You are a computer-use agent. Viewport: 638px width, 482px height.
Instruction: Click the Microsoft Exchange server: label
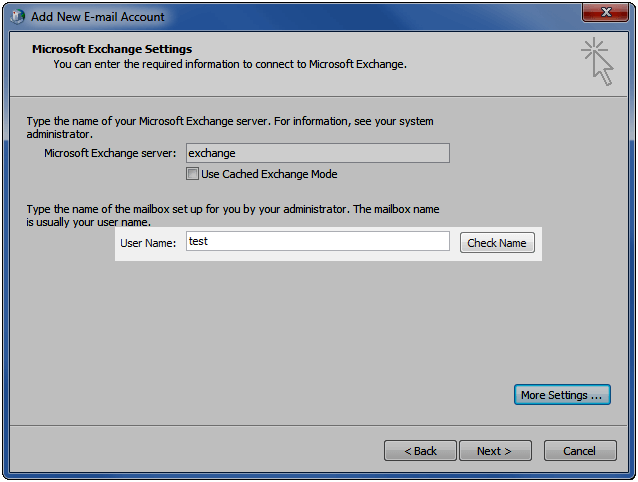click(x=110, y=153)
